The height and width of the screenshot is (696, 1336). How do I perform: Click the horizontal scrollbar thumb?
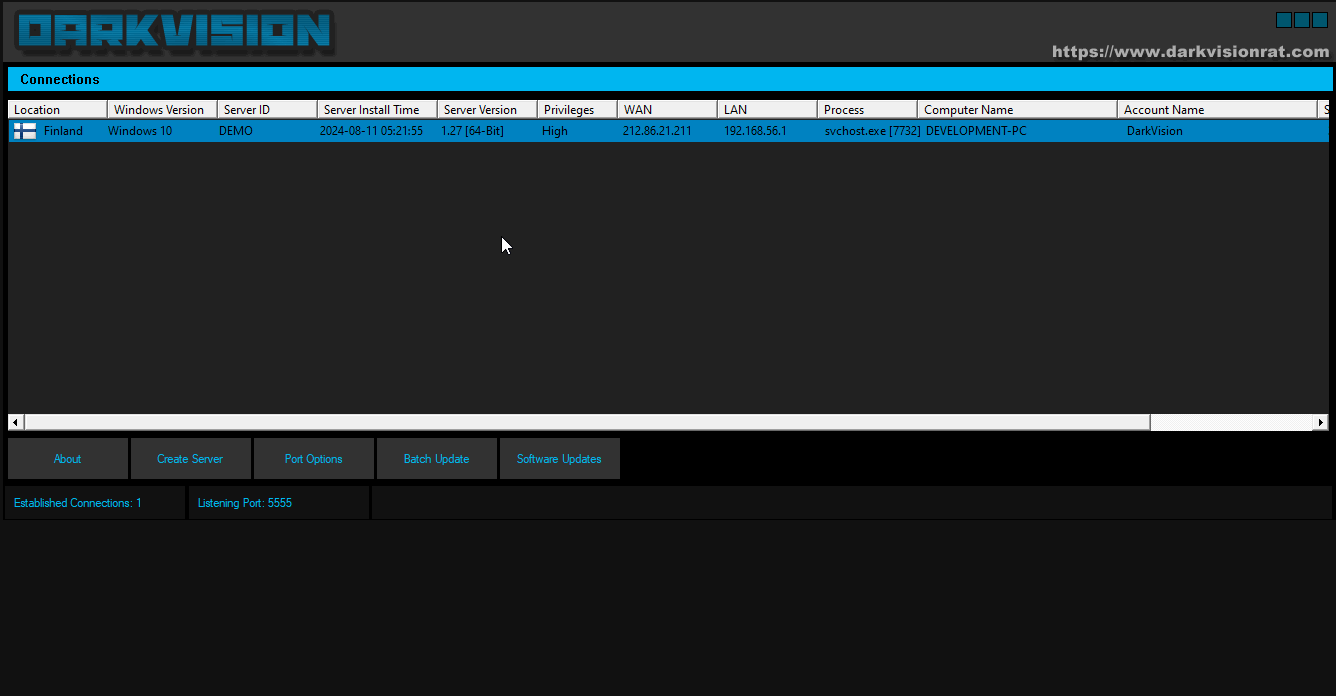587,422
